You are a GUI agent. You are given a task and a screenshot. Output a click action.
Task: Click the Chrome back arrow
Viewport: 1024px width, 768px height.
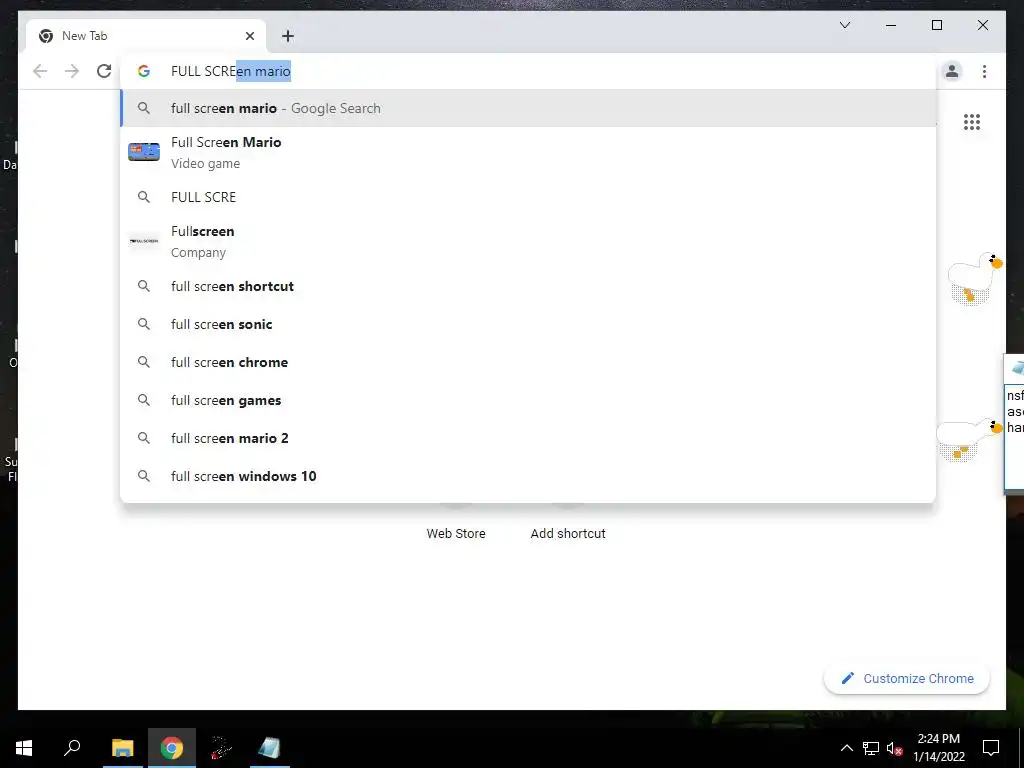(40, 71)
